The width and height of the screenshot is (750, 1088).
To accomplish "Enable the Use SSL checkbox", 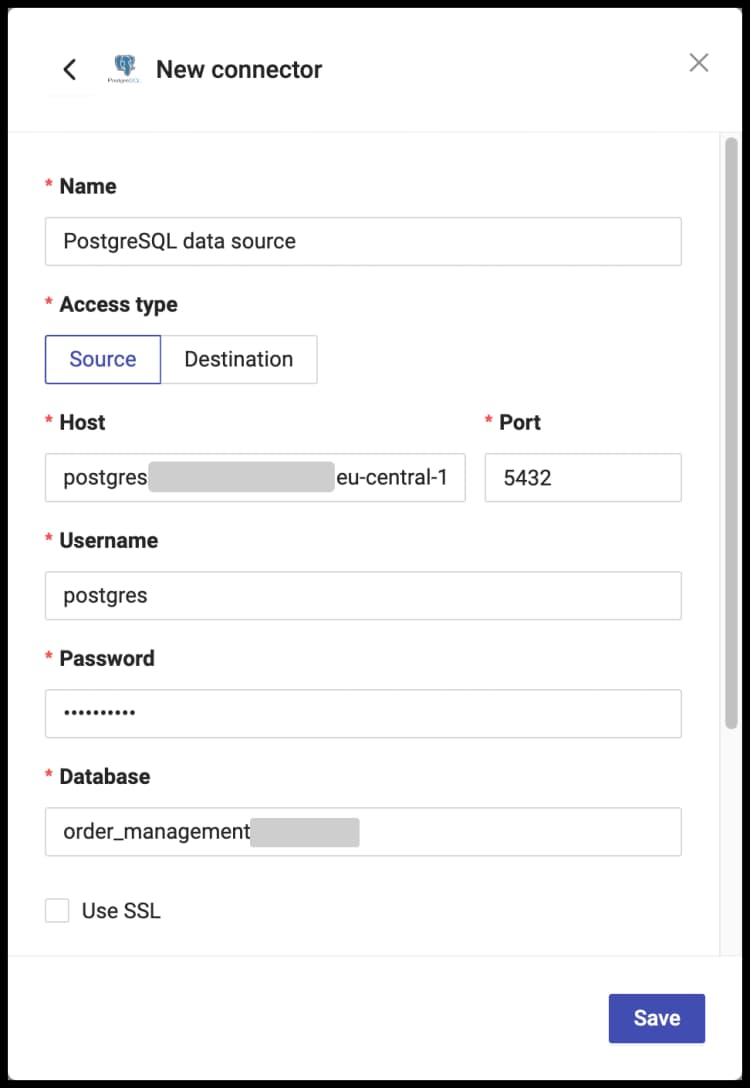I will tap(57, 910).
